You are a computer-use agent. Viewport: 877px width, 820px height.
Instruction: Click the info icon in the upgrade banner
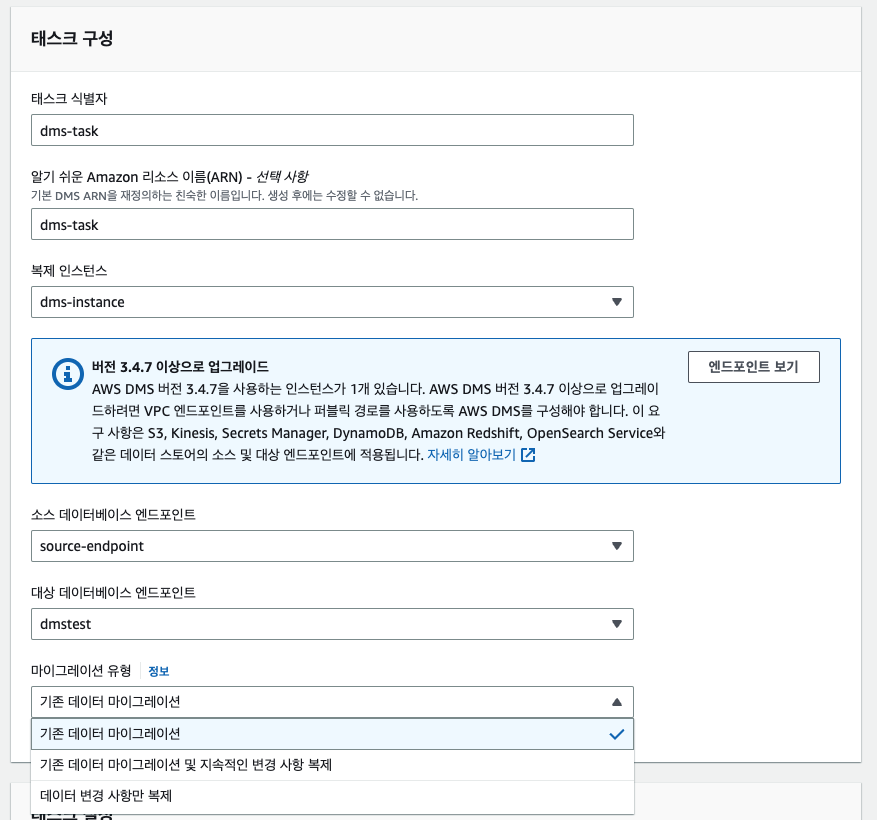[68, 374]
